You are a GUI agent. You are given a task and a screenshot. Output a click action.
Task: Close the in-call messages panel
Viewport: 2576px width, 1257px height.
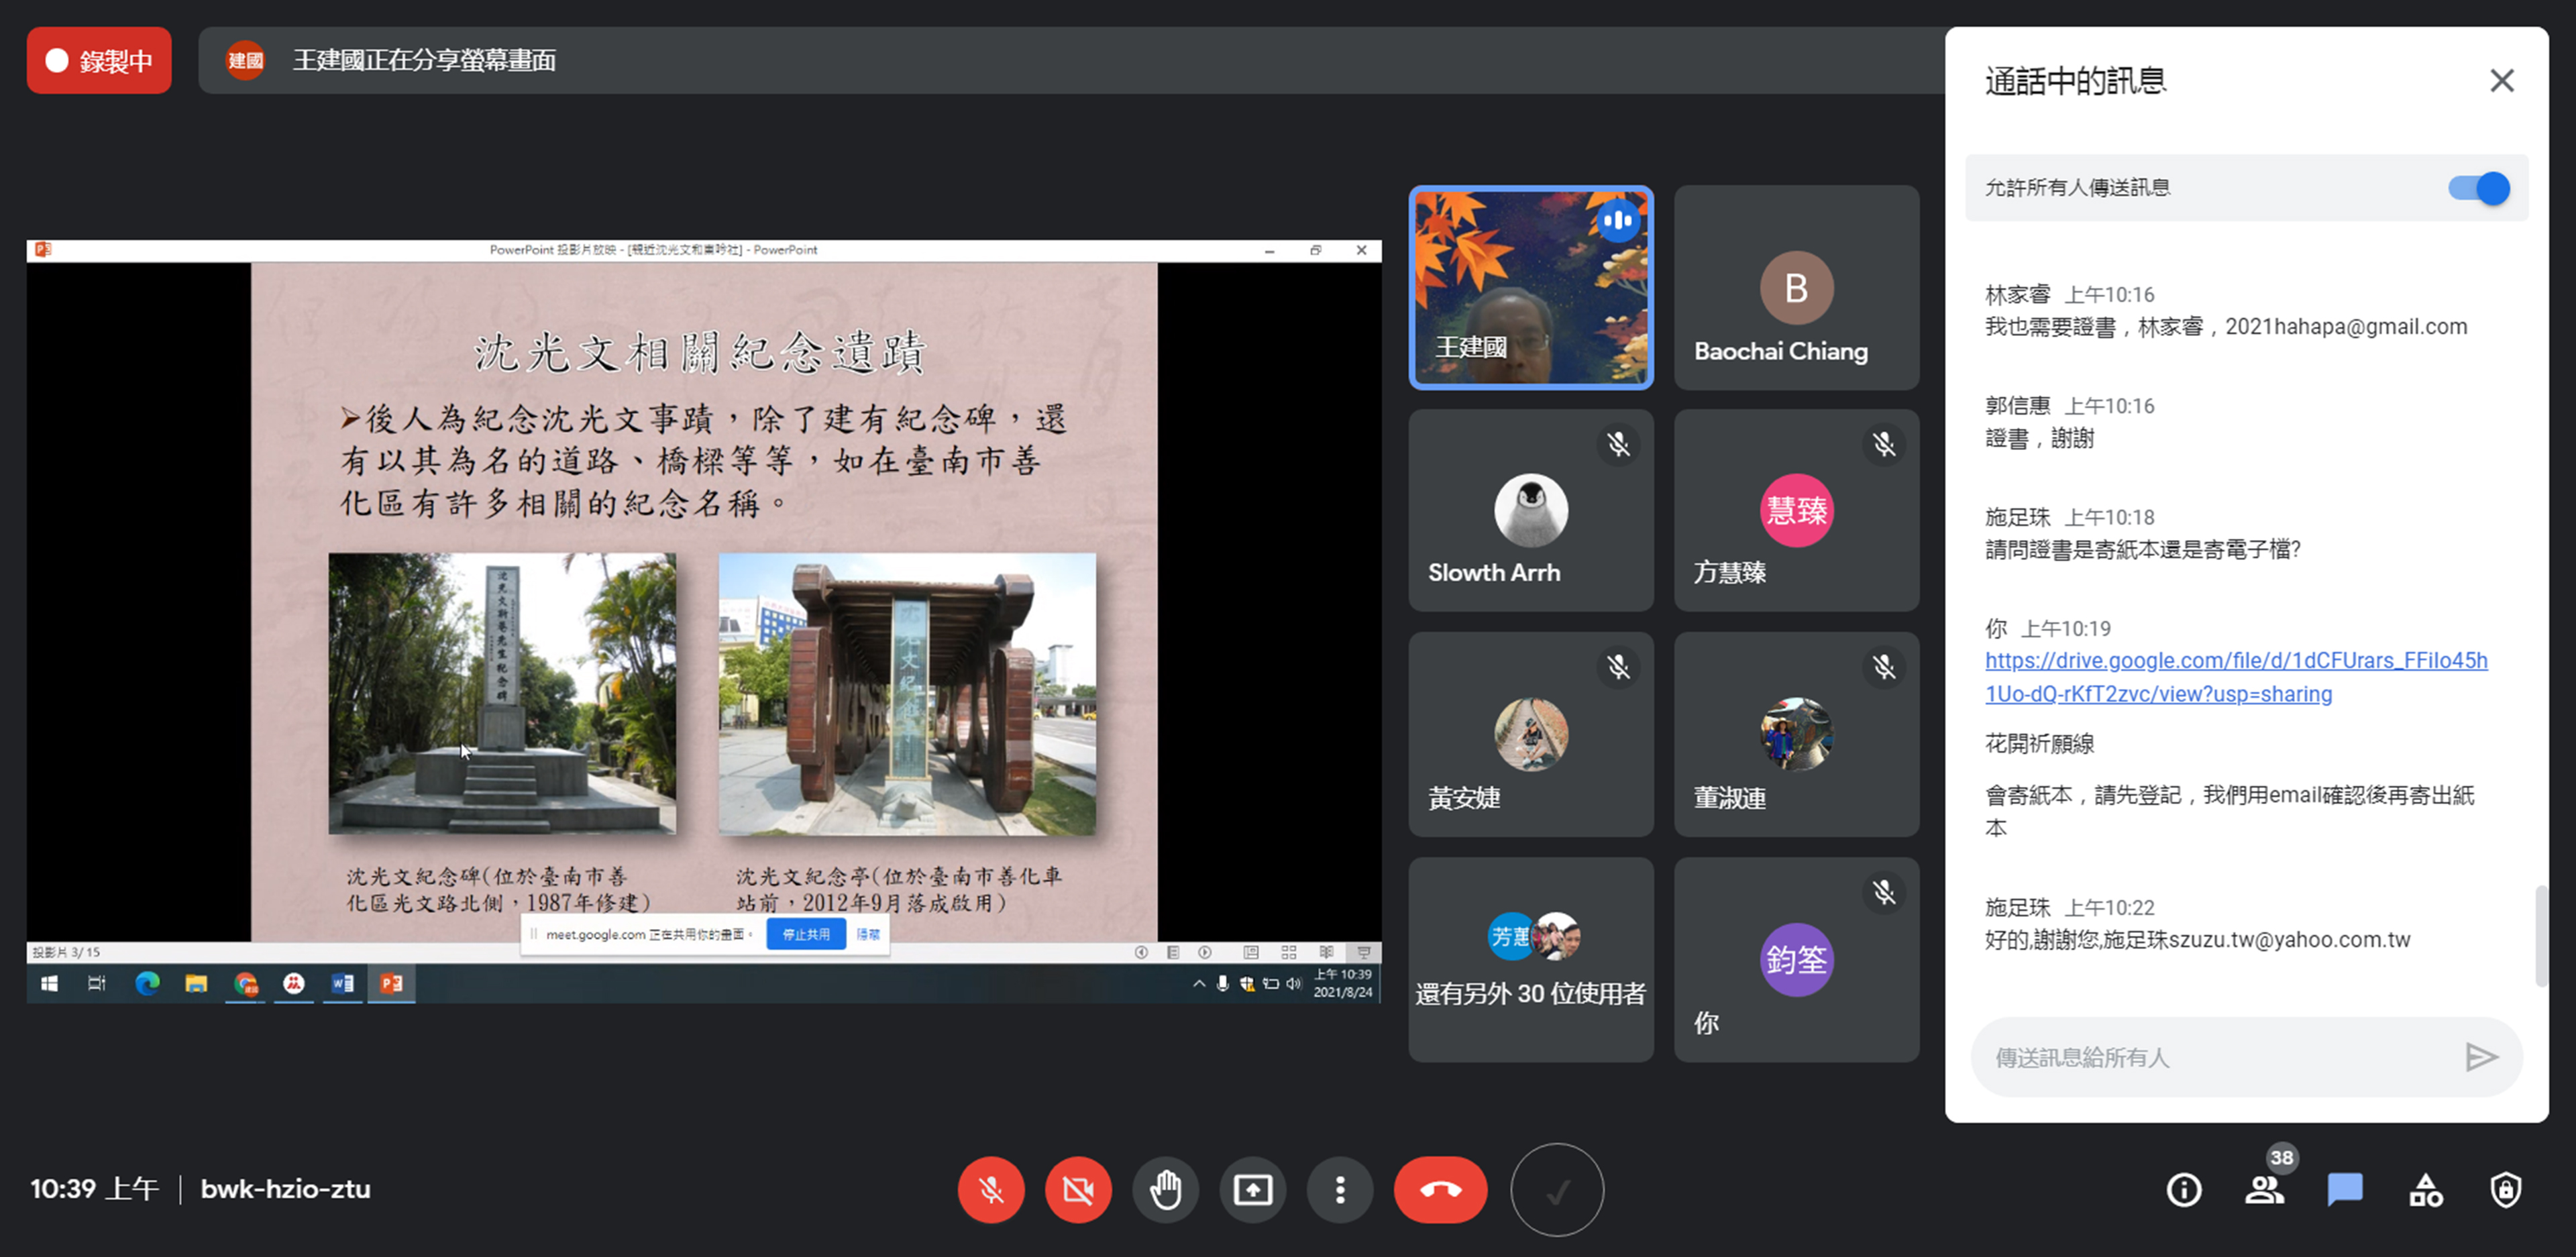[2501, 81]
